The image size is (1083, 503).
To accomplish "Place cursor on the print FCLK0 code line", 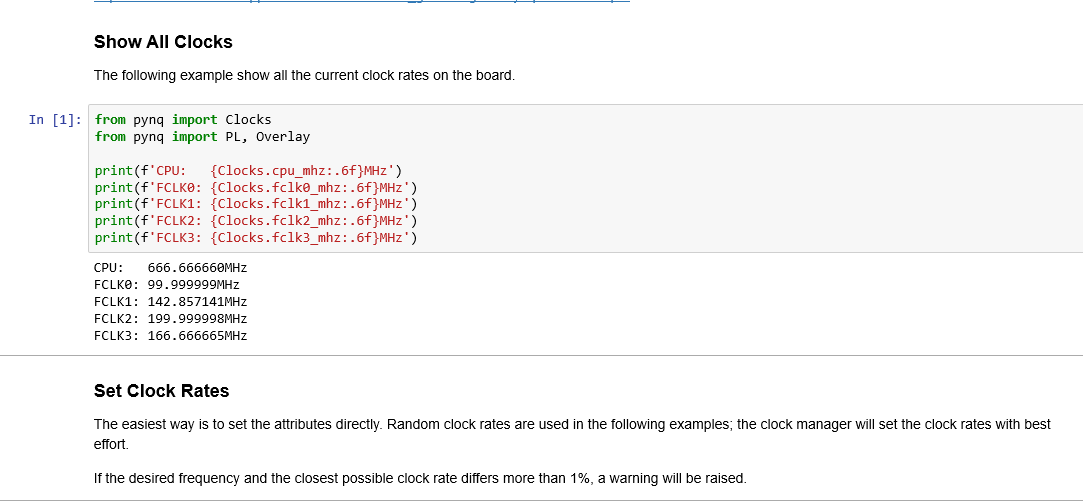I will (x=256, y=187).
